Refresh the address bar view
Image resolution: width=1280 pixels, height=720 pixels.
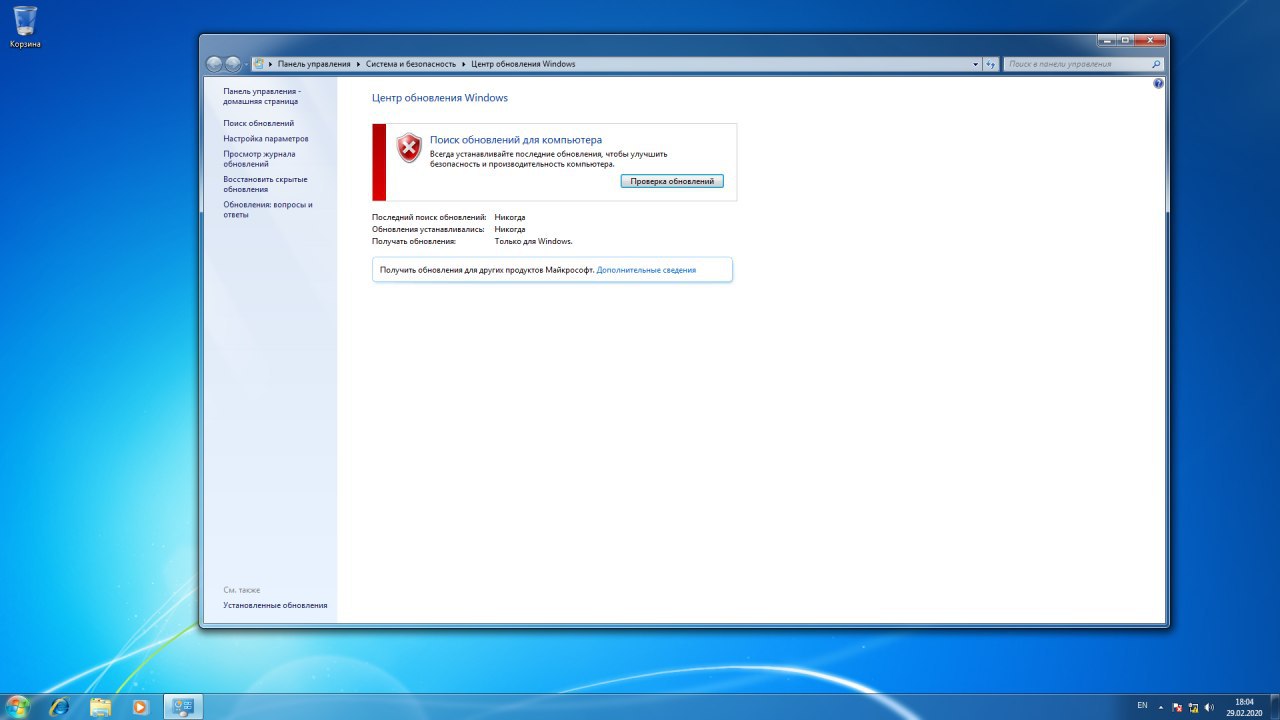point(990,64)
